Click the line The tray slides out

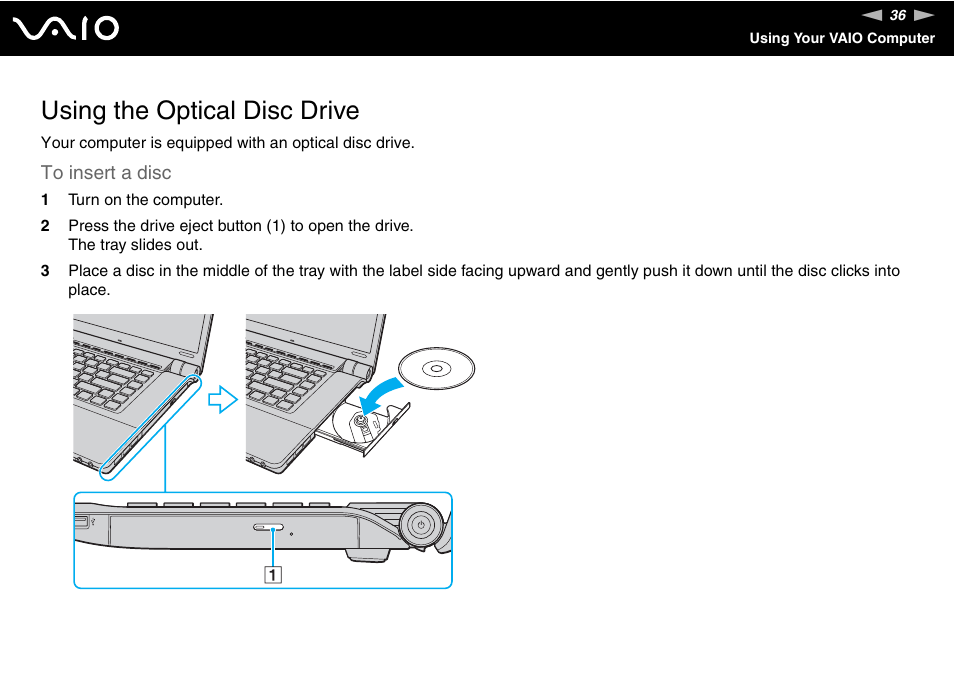[135, 245]
